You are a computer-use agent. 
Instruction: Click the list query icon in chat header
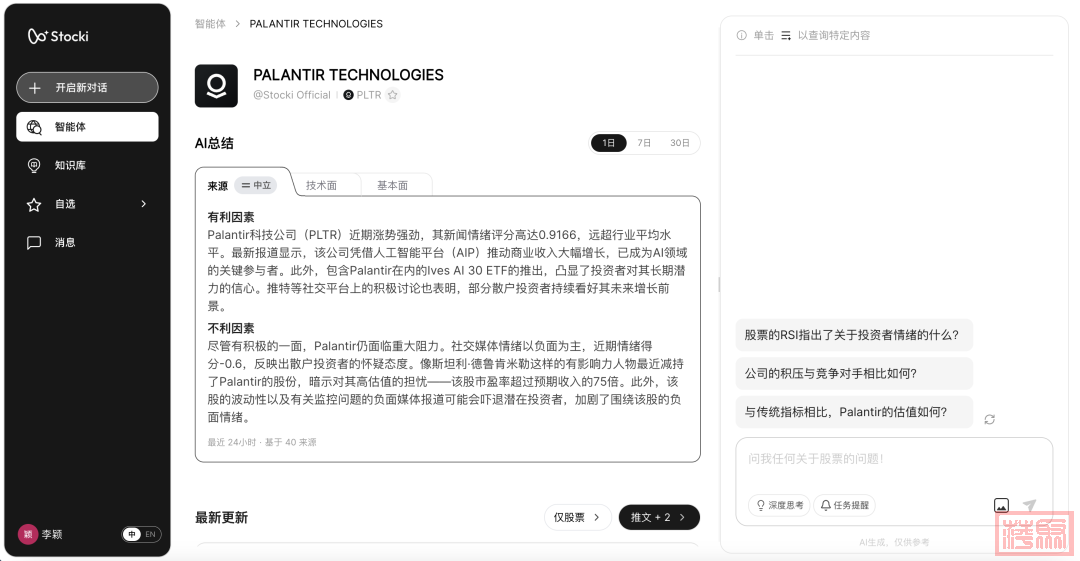[786, 35]
